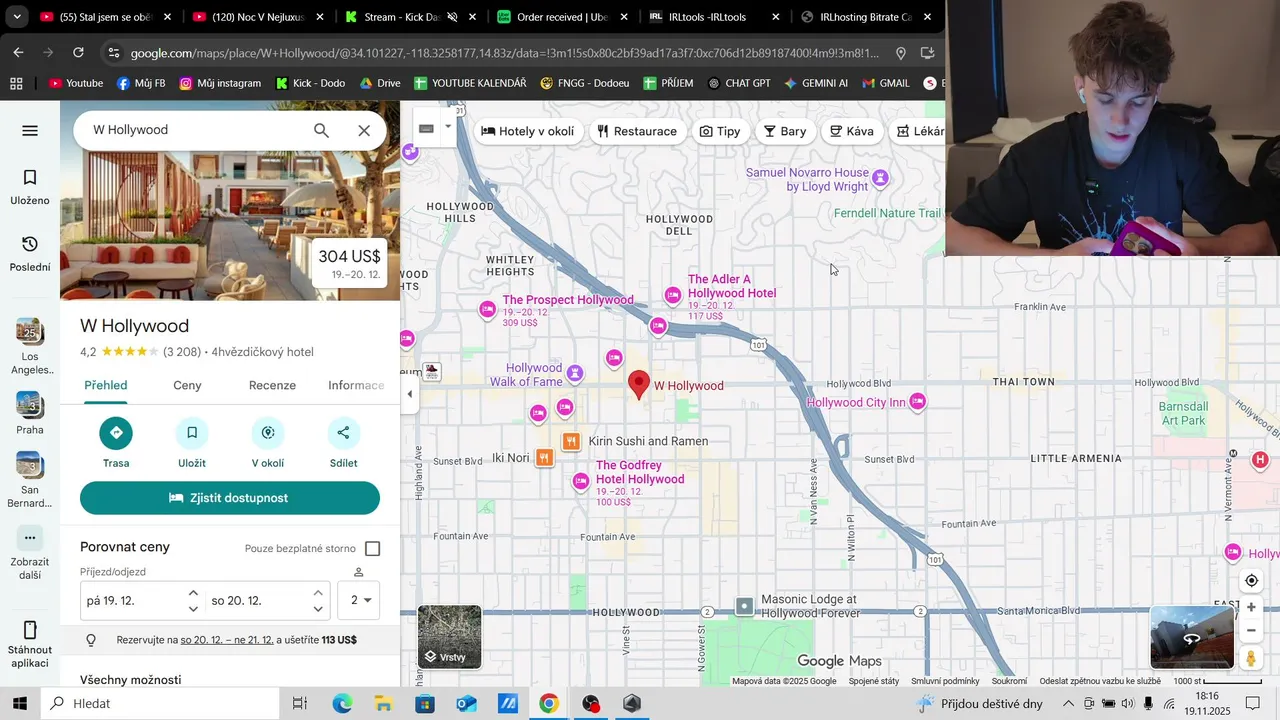The width and height of the screenshot is (1280, 720).
Task: Toggle Pouze bezplatné storno checkbox
Action: click(373, 549)
